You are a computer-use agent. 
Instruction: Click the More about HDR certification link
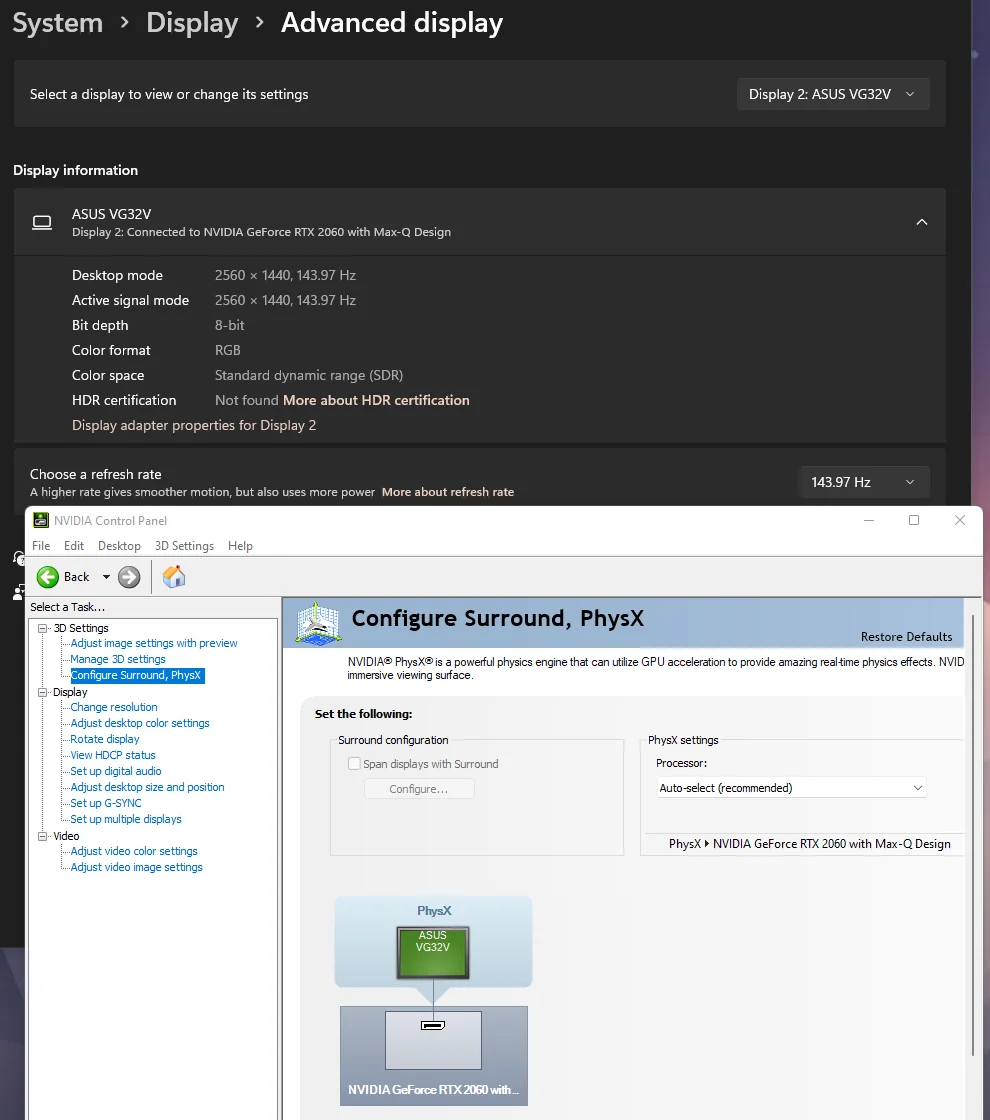pyautogui.click(x=376, y=401)
